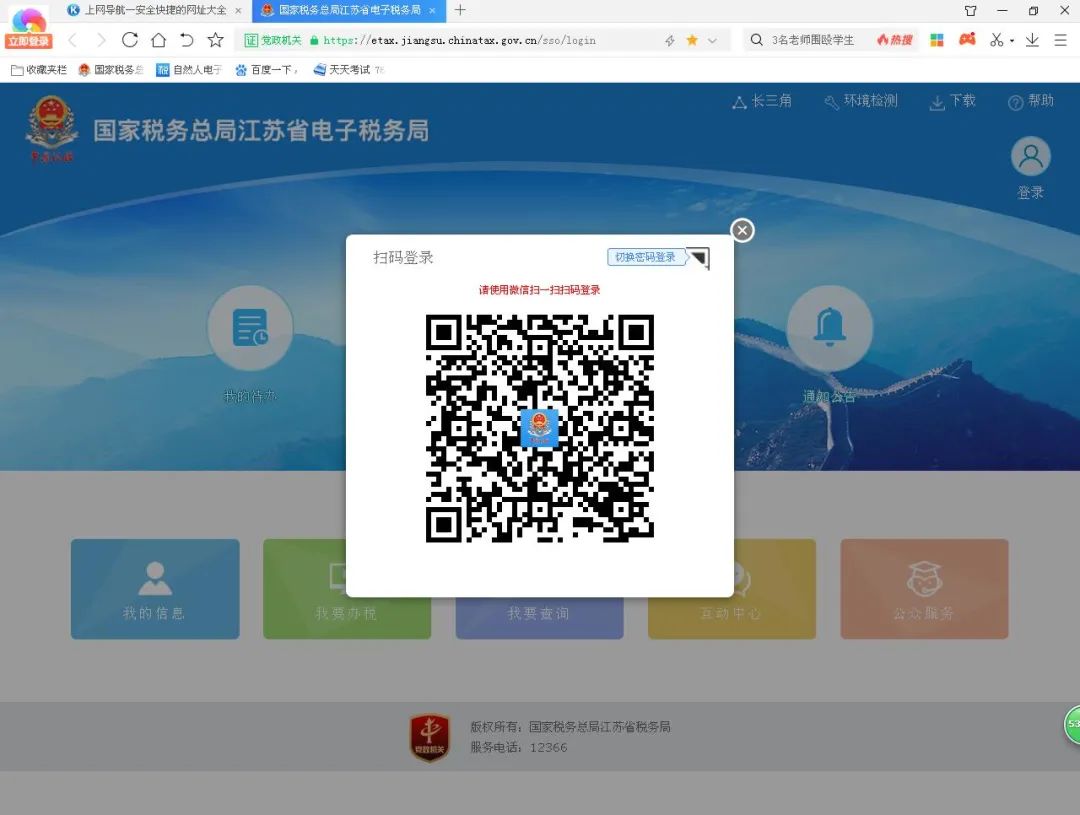Screen dimensions: 1080x815
Task: Click the national tax emblem logo on the page
Action: 51,129
